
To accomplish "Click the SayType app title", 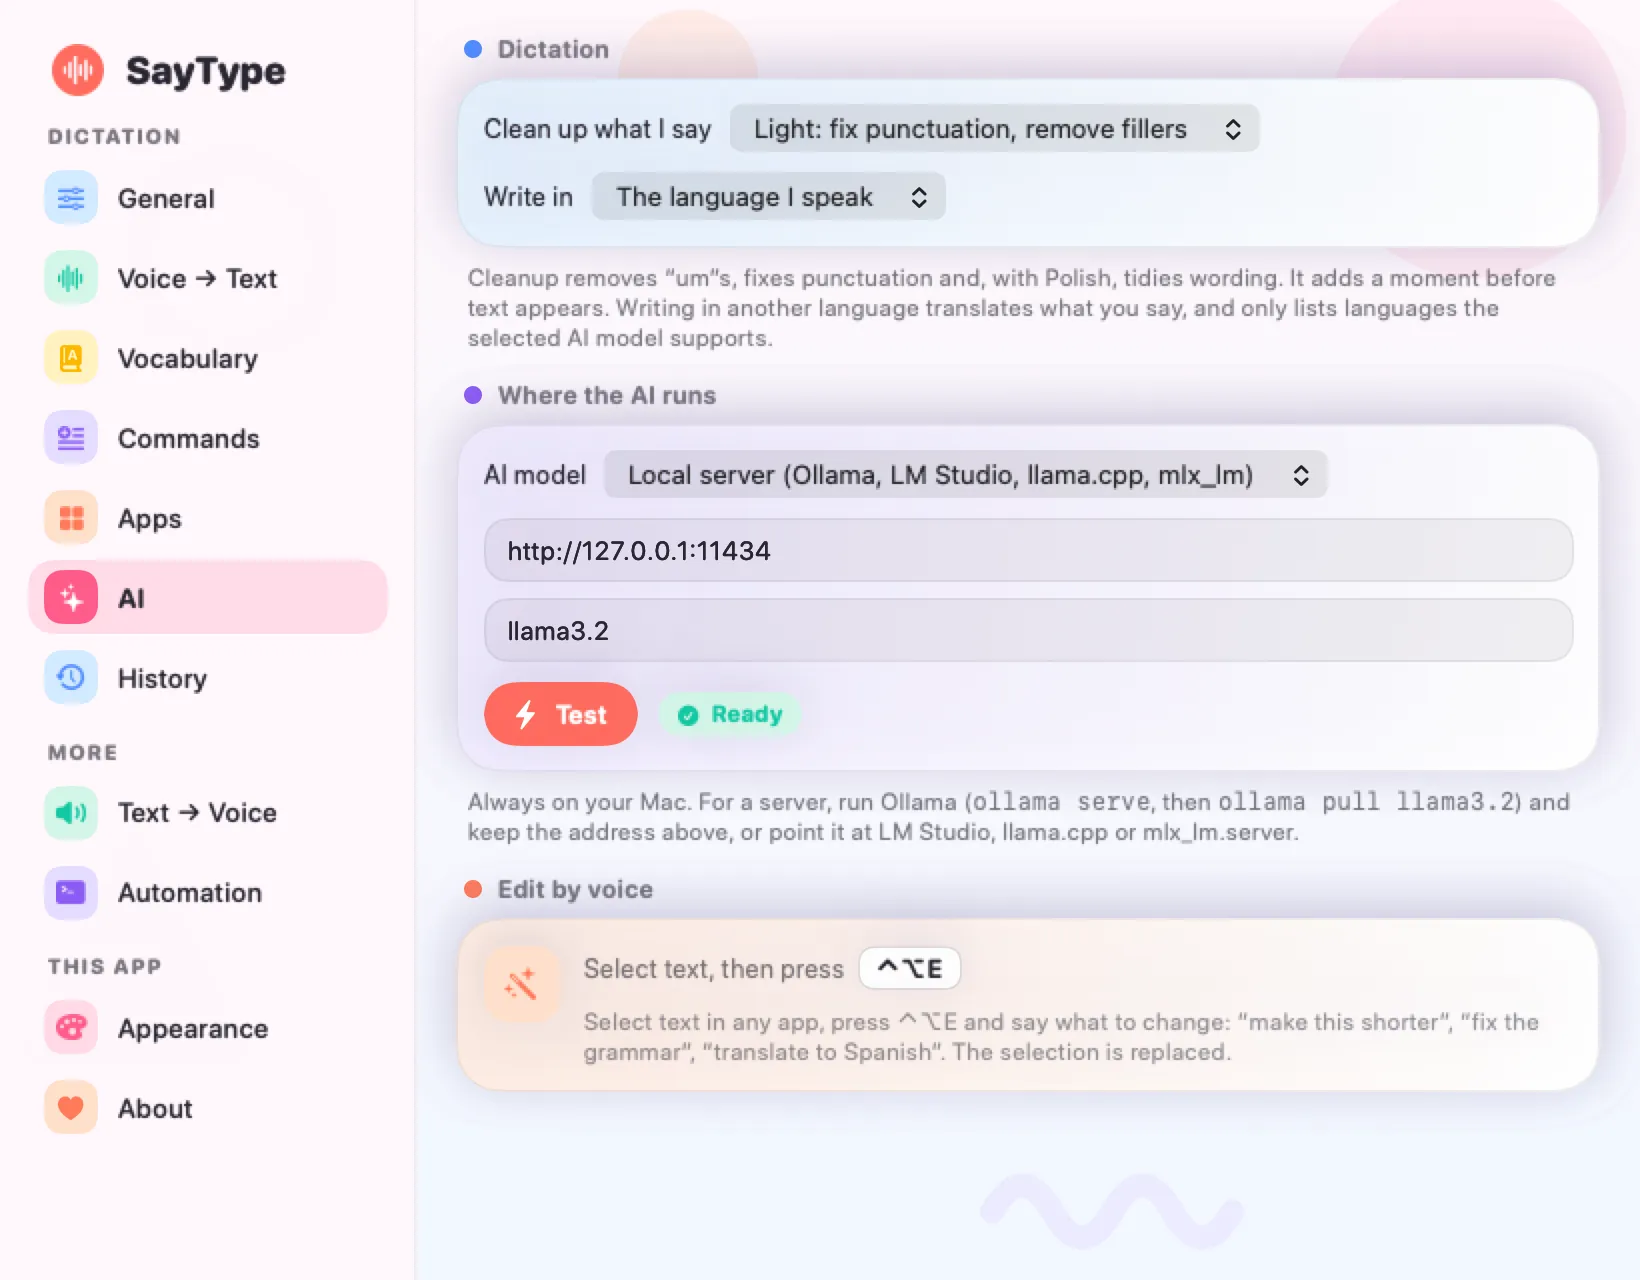I will click(206, 71).
